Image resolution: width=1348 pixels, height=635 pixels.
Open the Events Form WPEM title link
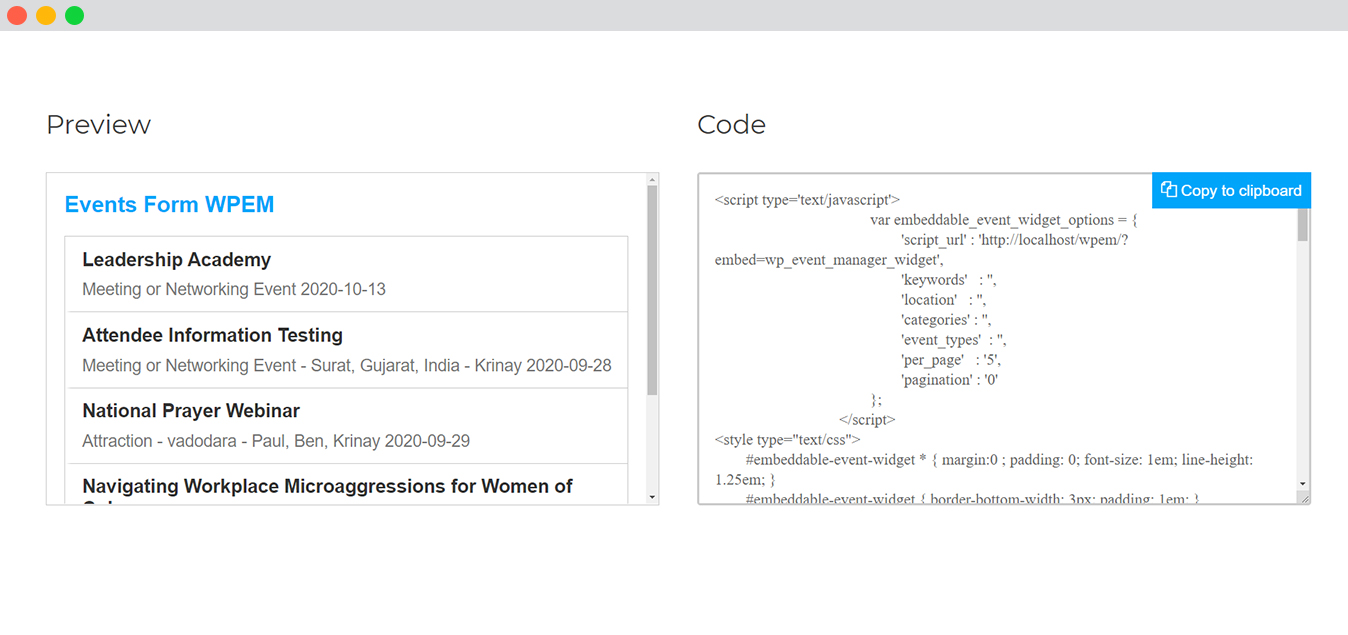(169, 205)
